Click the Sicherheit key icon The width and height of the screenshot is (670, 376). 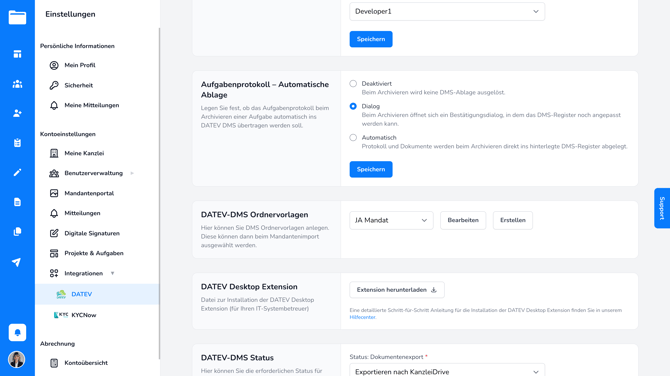coord(54,85)
